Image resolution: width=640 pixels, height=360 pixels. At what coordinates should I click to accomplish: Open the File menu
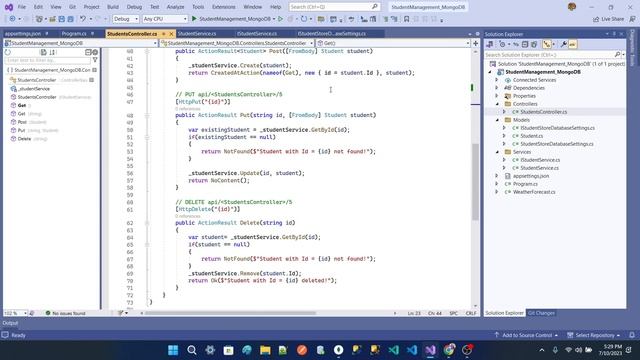(x=22, y=7)
